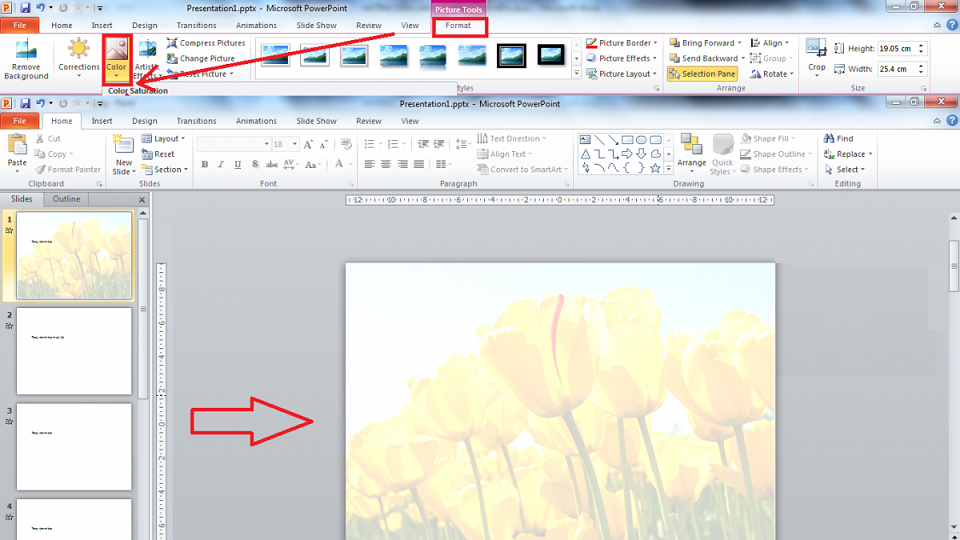960x540 pixels.
Task: Click Format Painter
Action: [x=67, y=170]
